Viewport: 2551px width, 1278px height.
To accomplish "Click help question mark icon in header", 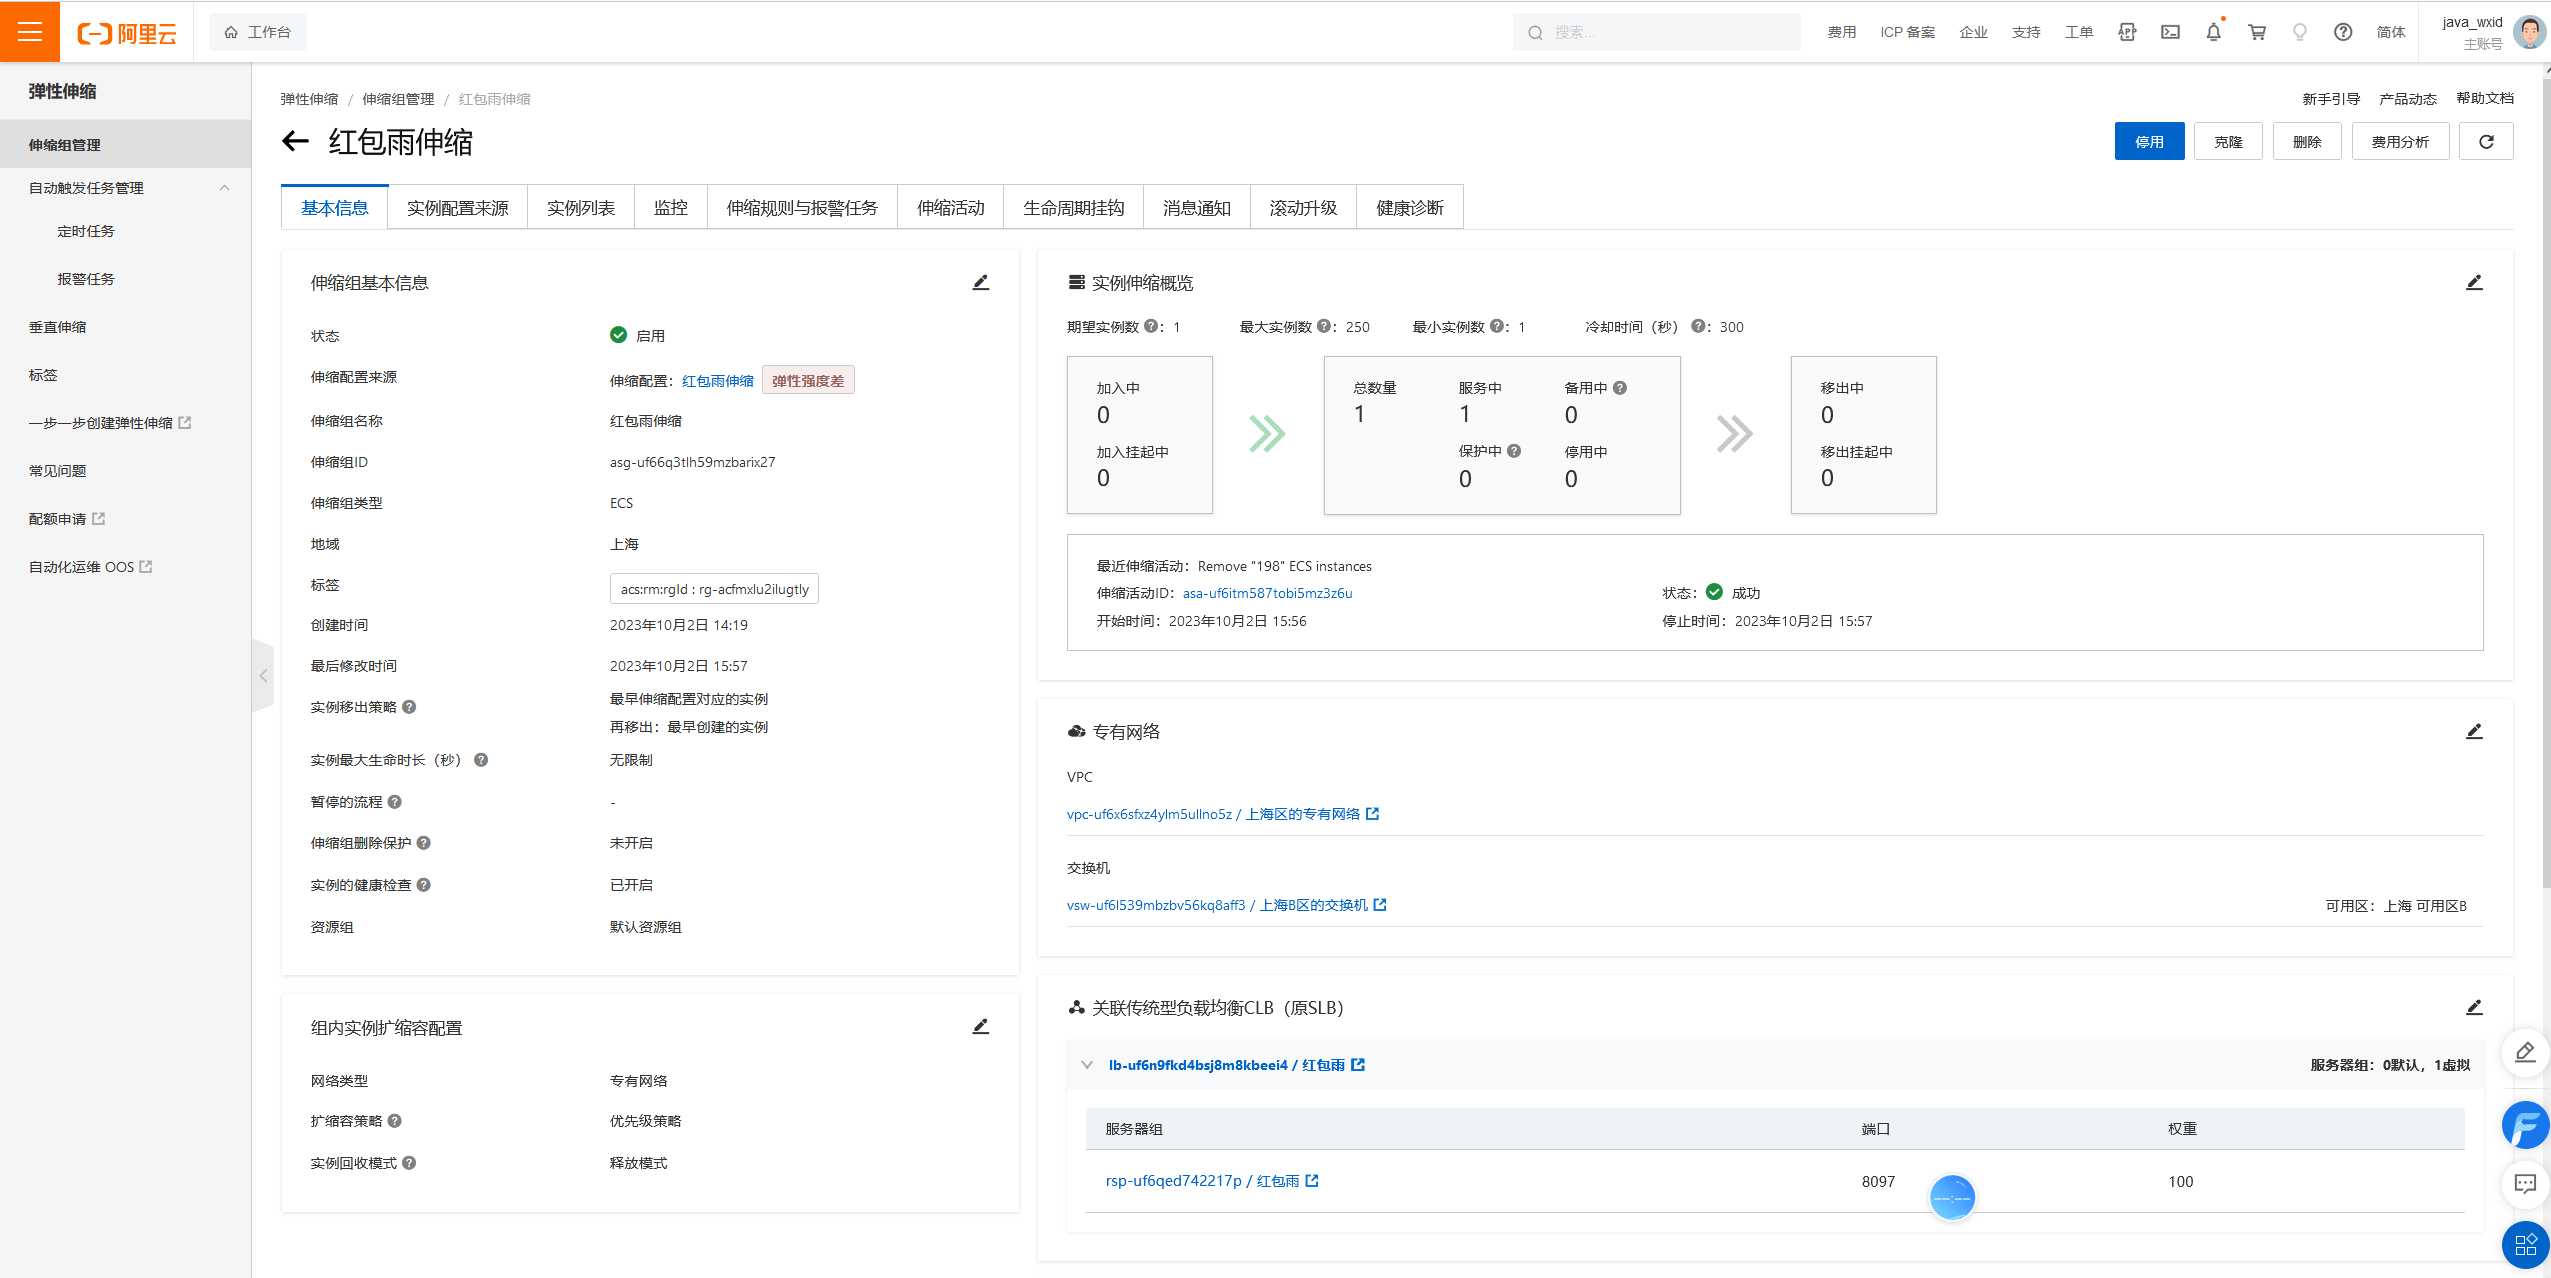I will 2342,32.
